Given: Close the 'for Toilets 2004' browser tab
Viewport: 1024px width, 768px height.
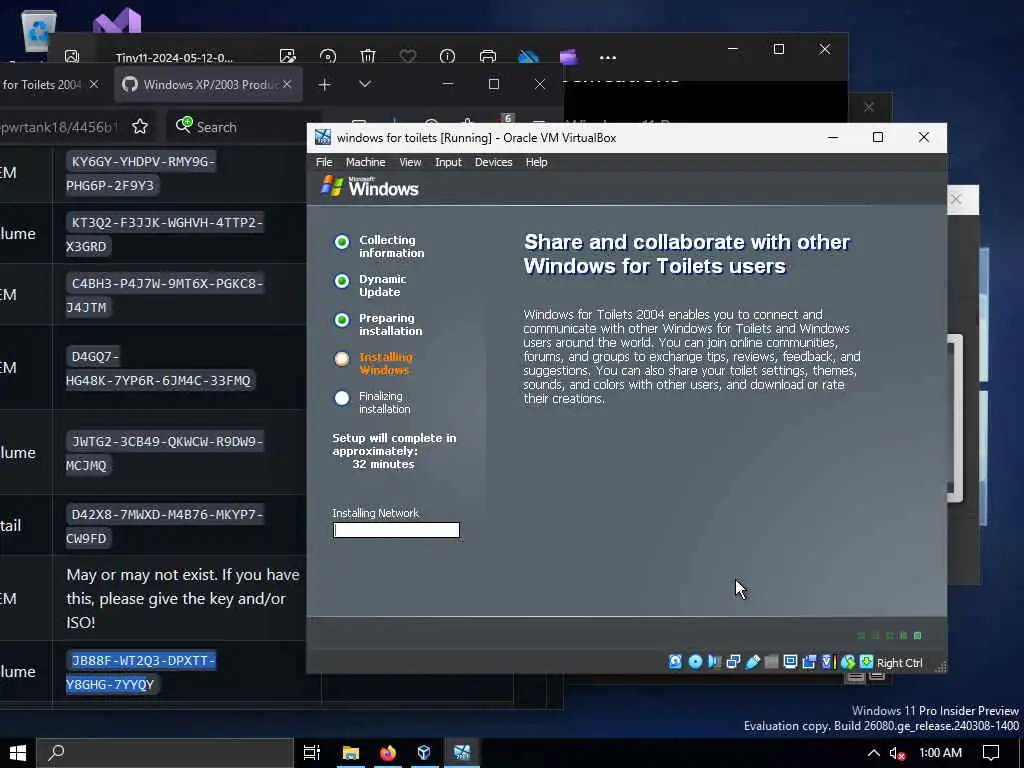Looking at the screenshot, I should click(x=94, y=84).
